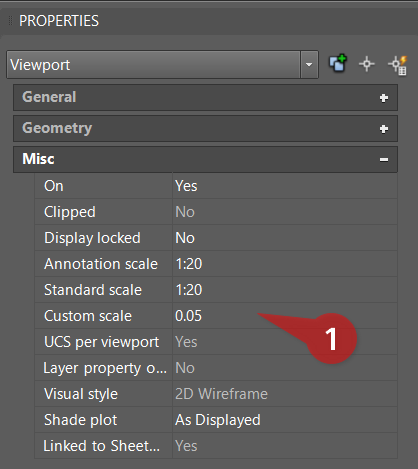This screenshot has width=418, height=469.
Task: Click the panel grip handle beside PROPERTIES
Action: (10, 21)
